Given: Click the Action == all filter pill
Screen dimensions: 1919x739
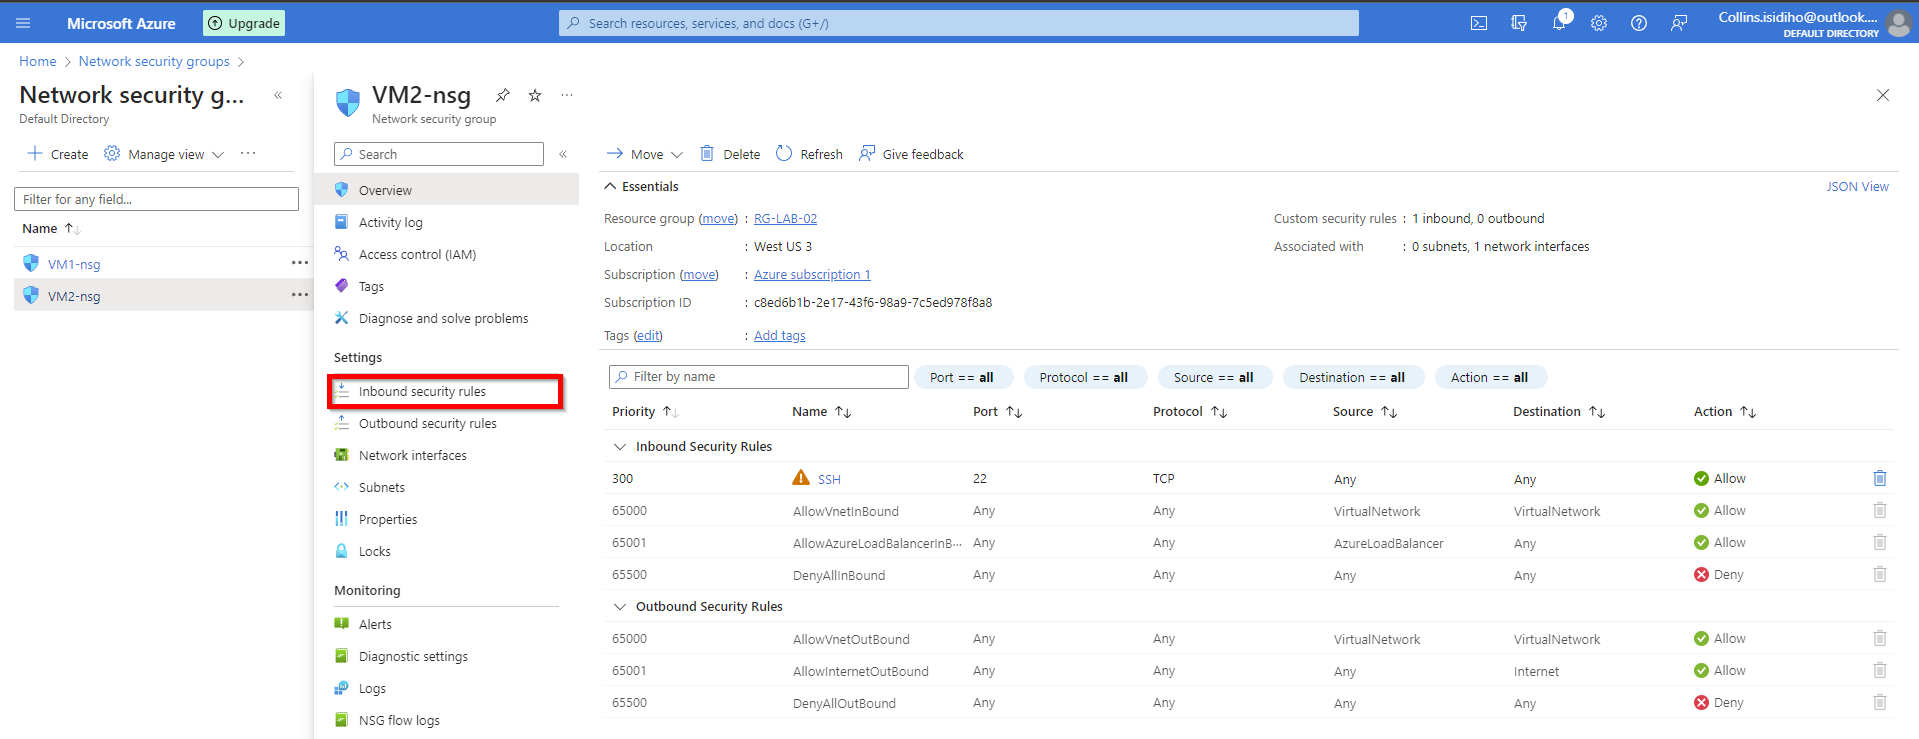Looking at the screenshot, I should coord(1491,377).
